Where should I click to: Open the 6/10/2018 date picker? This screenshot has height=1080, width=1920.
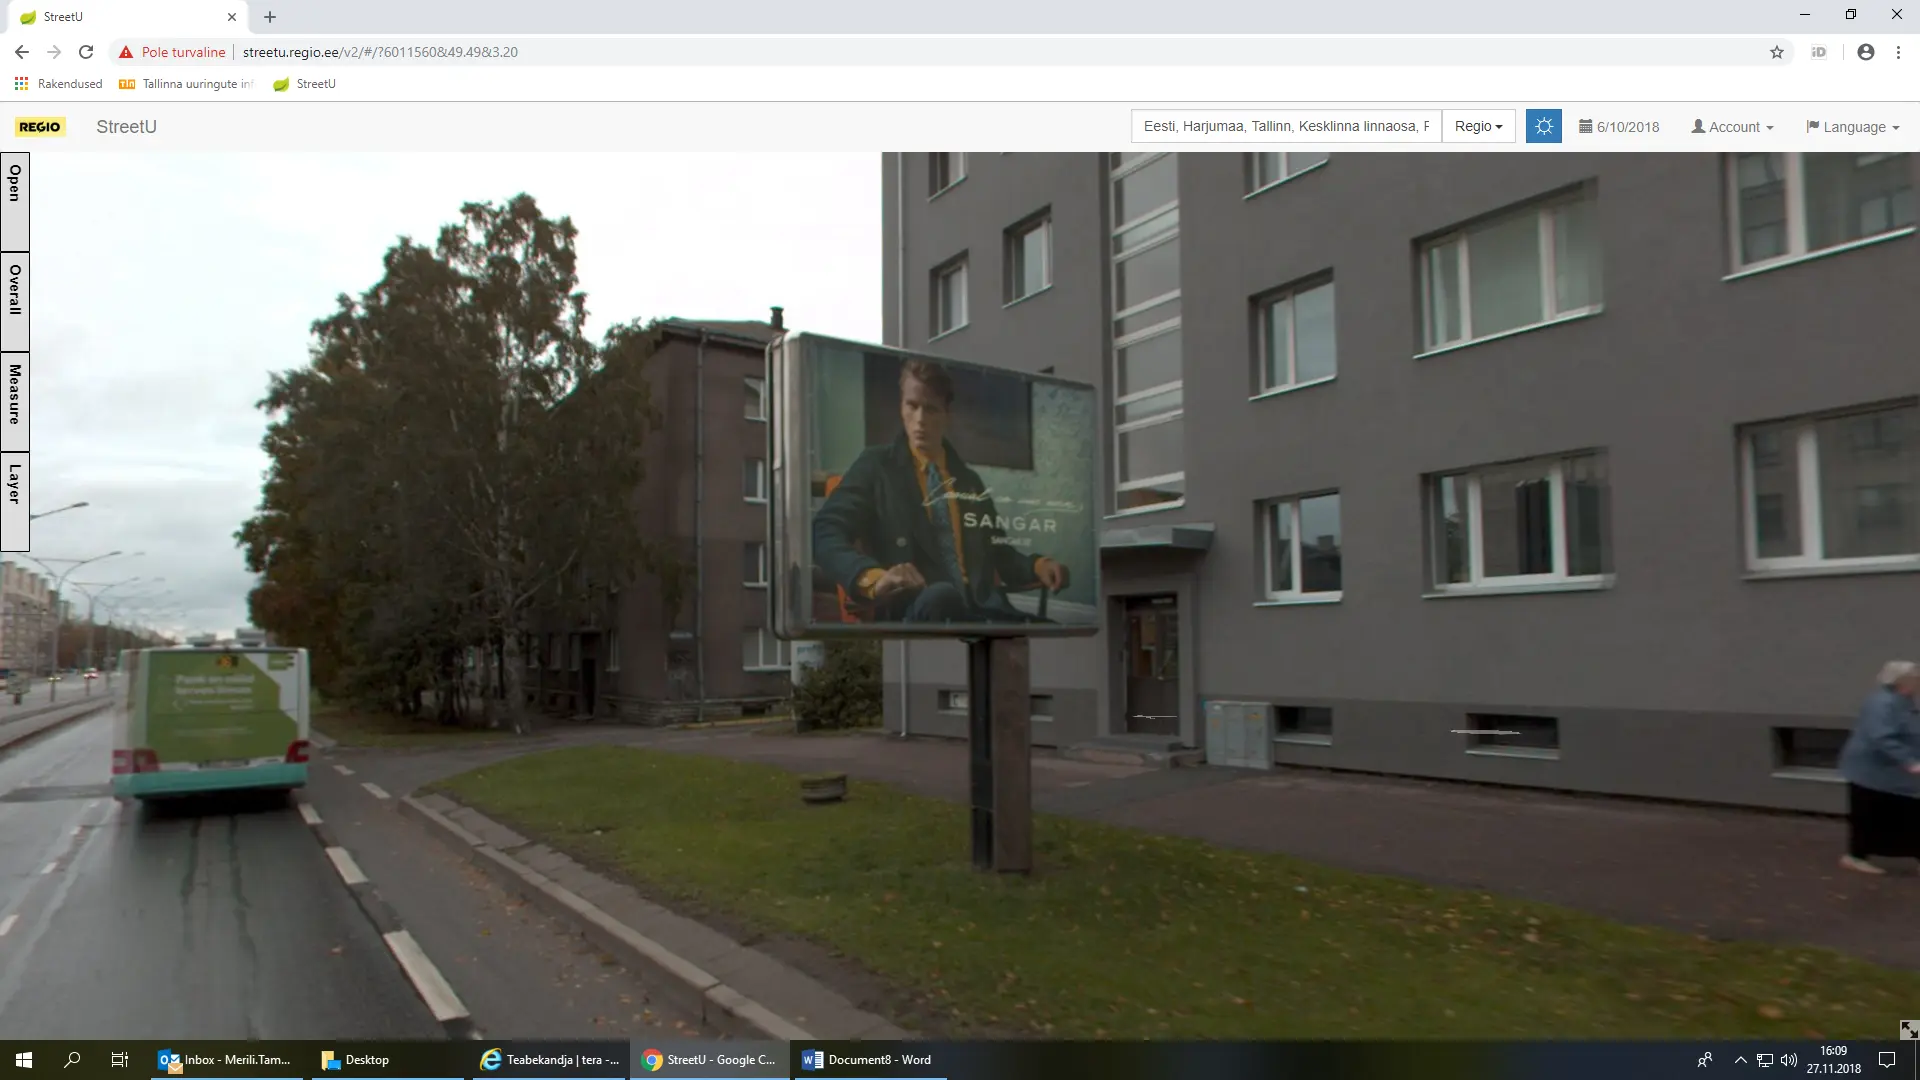point(1619,127)
